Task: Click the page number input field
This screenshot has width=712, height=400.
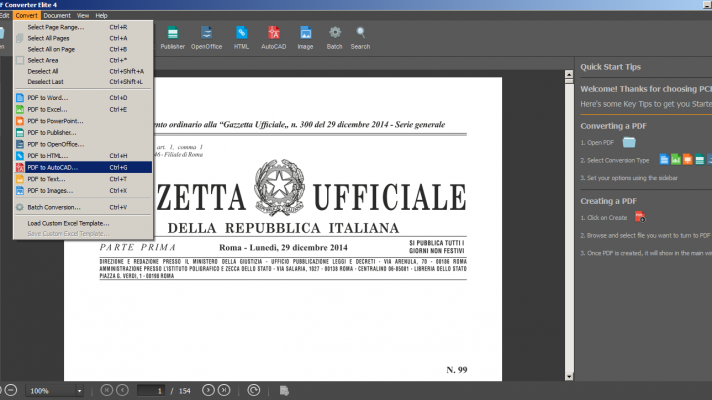Action: coord(153,390)
